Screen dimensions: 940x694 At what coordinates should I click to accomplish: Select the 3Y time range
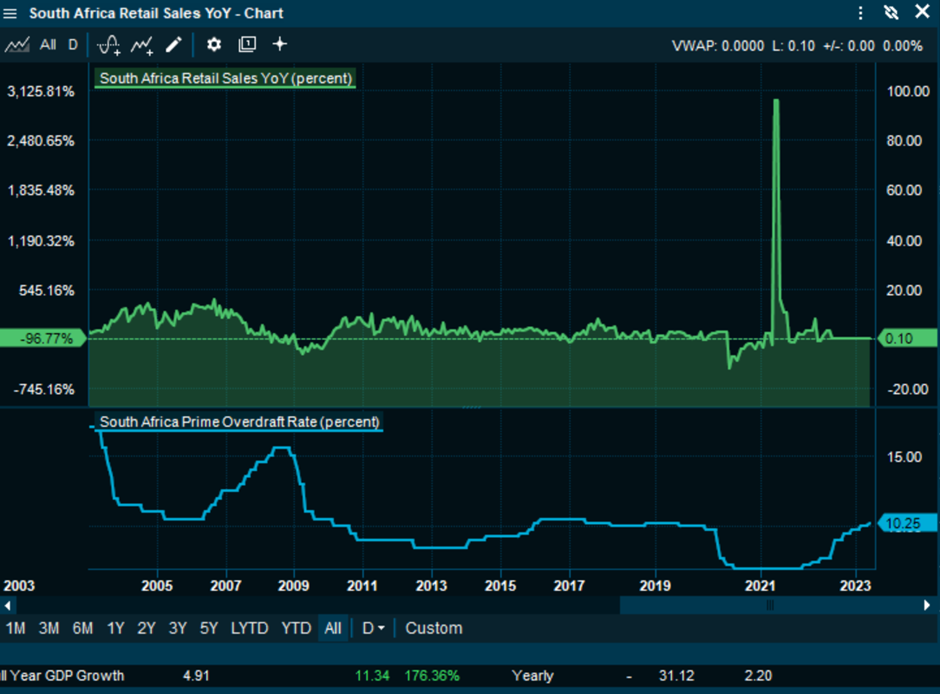coord(177,628)
